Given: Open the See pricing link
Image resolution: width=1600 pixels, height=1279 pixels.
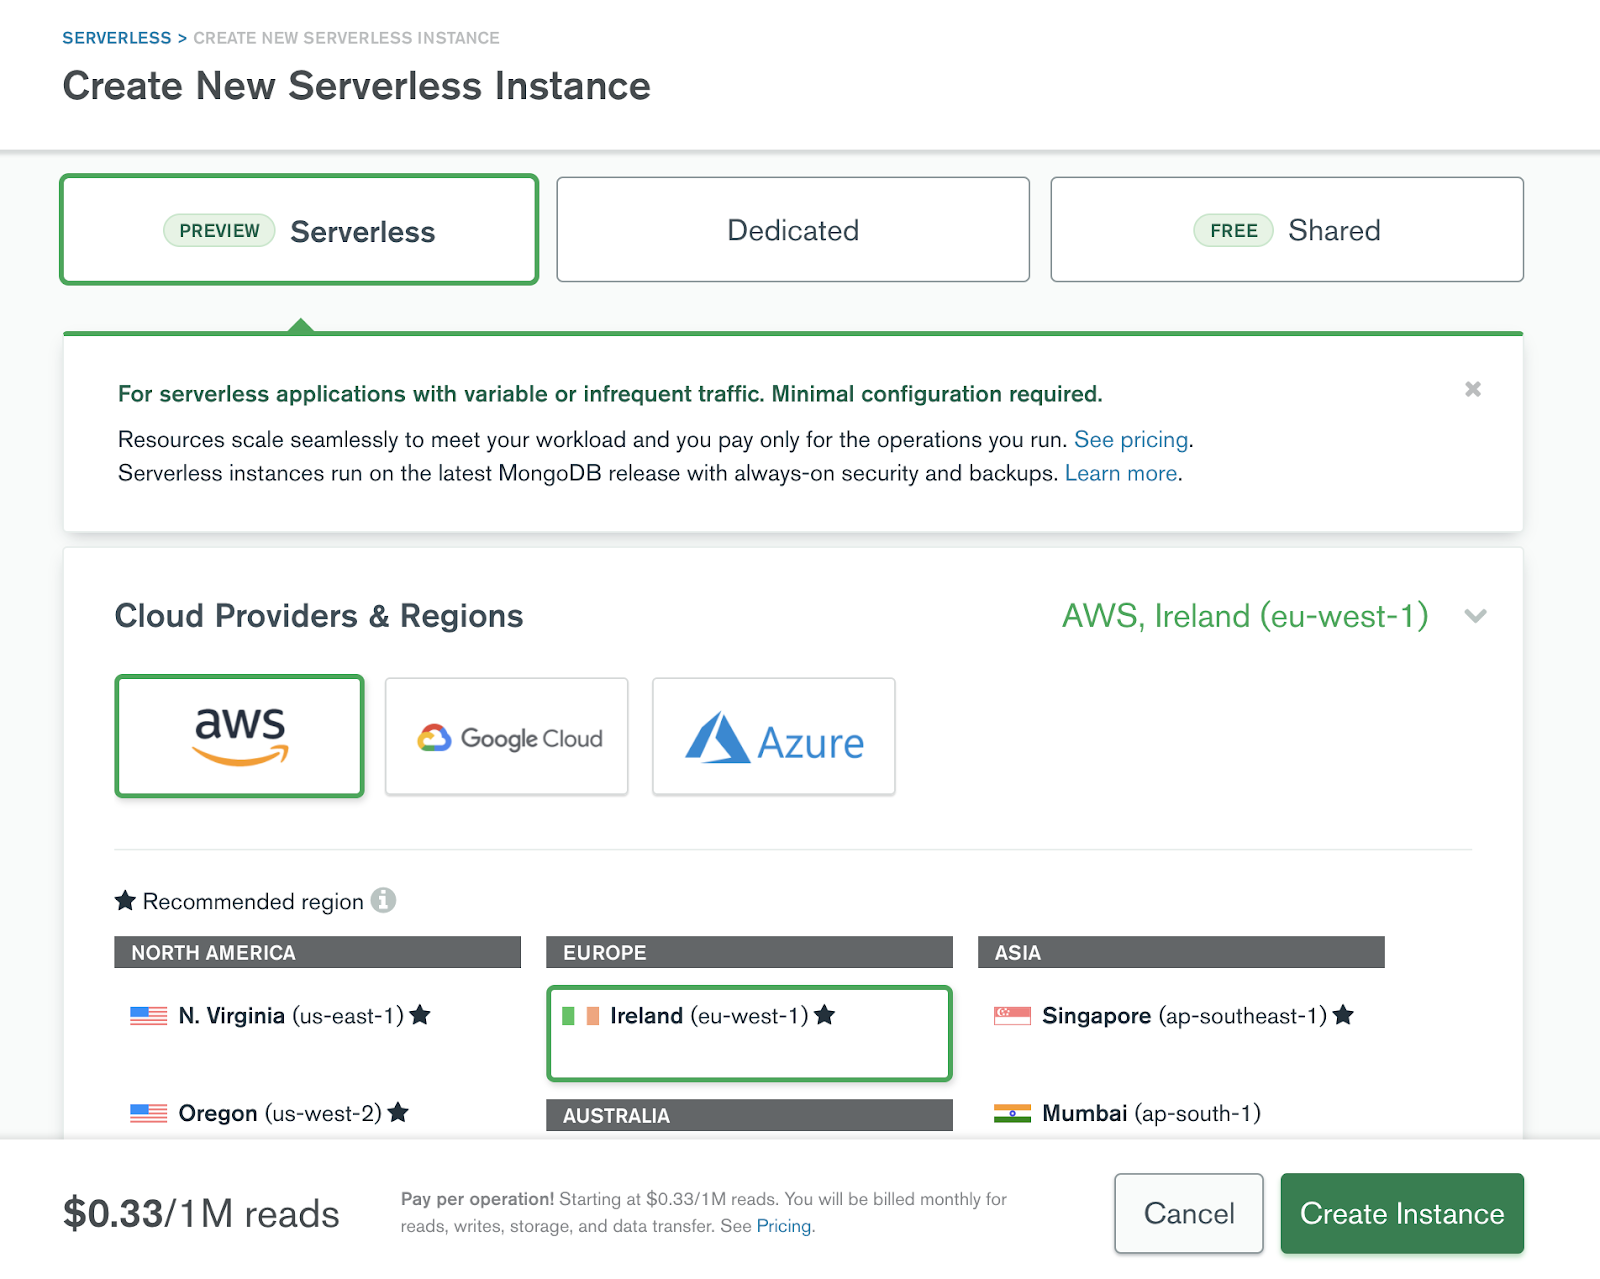Looking at the screenshot, I should pos(1130,439).
